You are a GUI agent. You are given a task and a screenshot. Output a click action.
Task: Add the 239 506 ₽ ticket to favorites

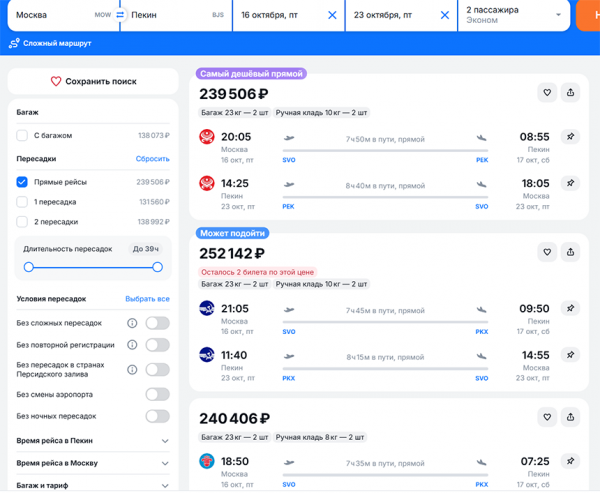[547, 92]
